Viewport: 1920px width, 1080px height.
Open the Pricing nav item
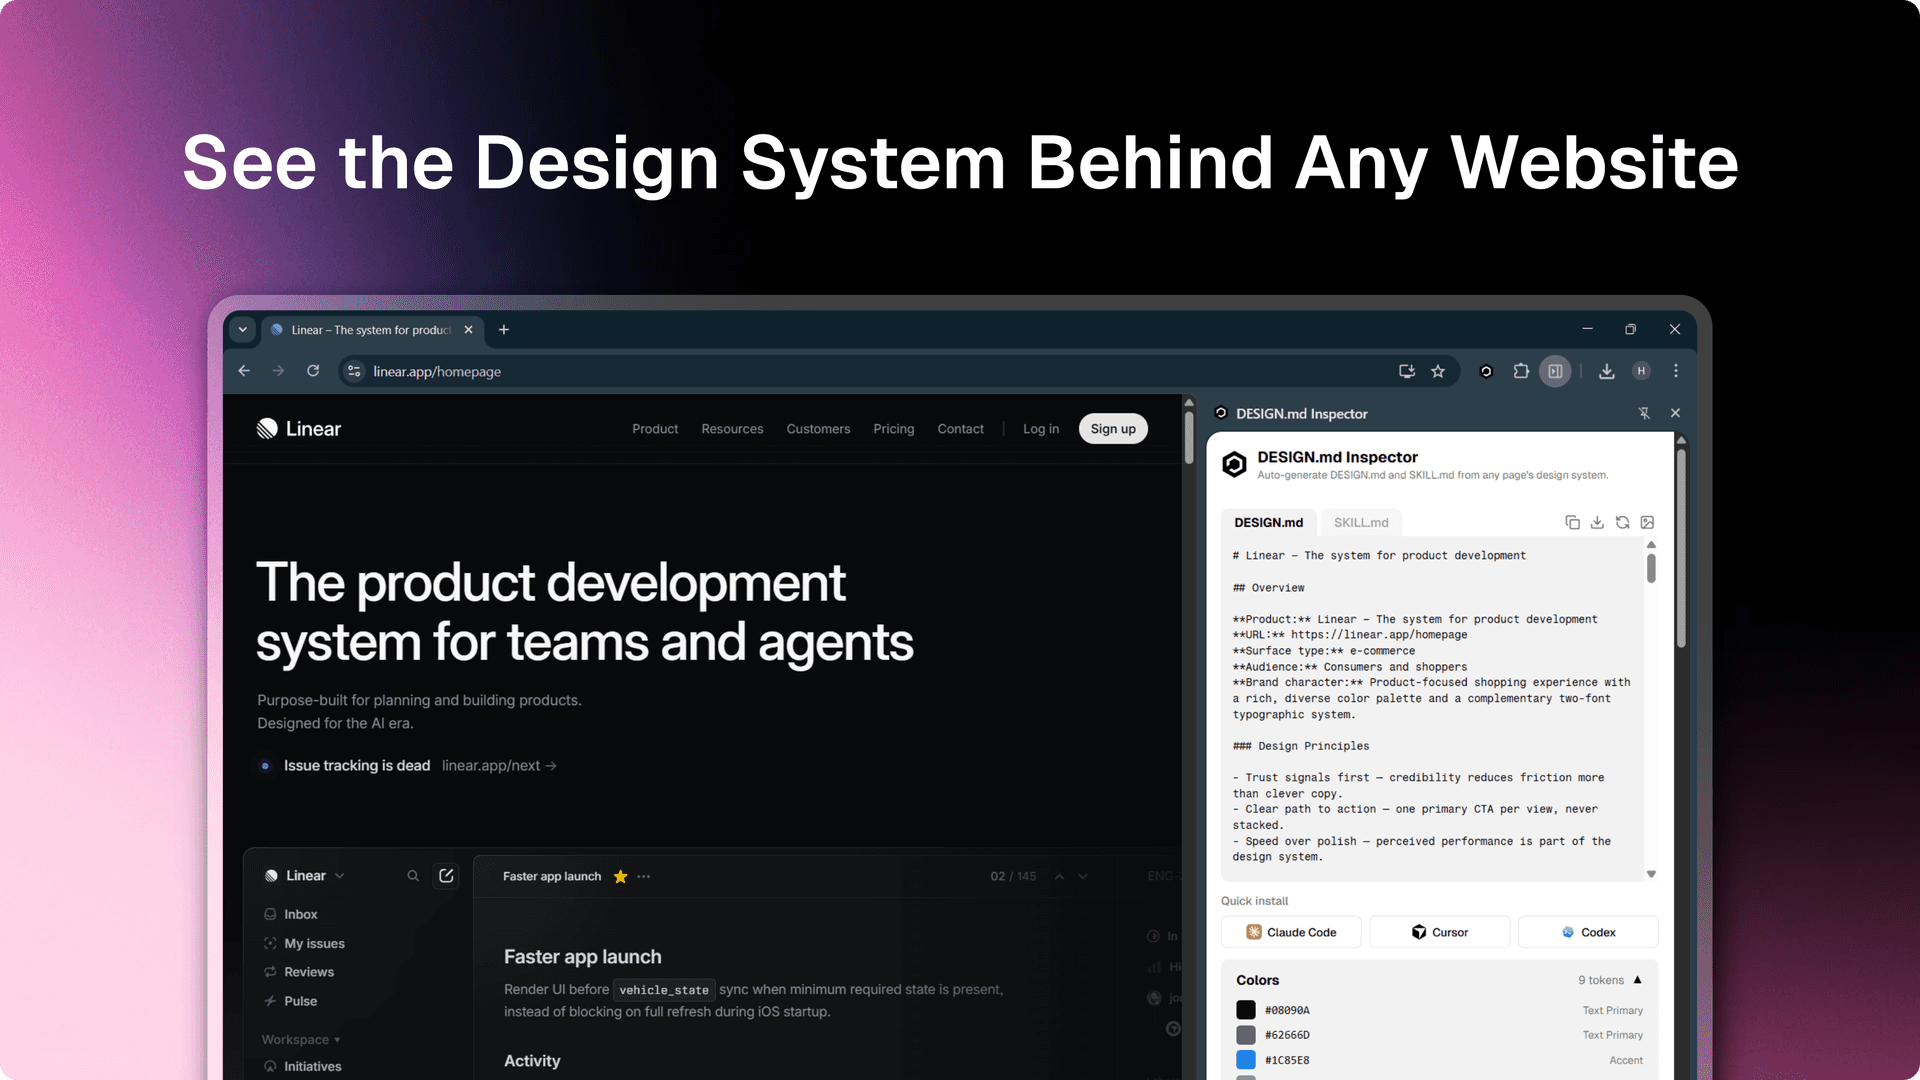pos(893,429)
